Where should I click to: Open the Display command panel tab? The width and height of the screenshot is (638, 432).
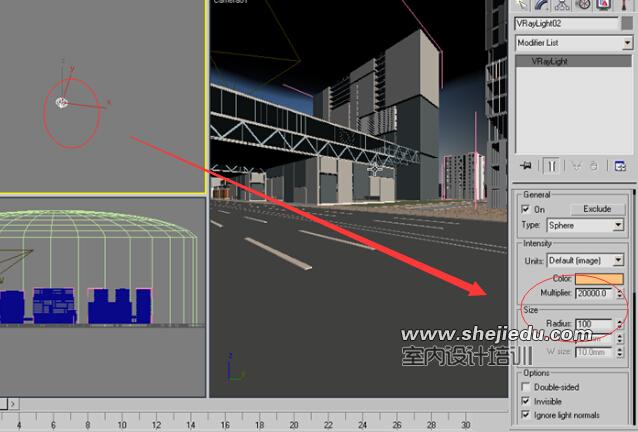[x=603, y=5]
